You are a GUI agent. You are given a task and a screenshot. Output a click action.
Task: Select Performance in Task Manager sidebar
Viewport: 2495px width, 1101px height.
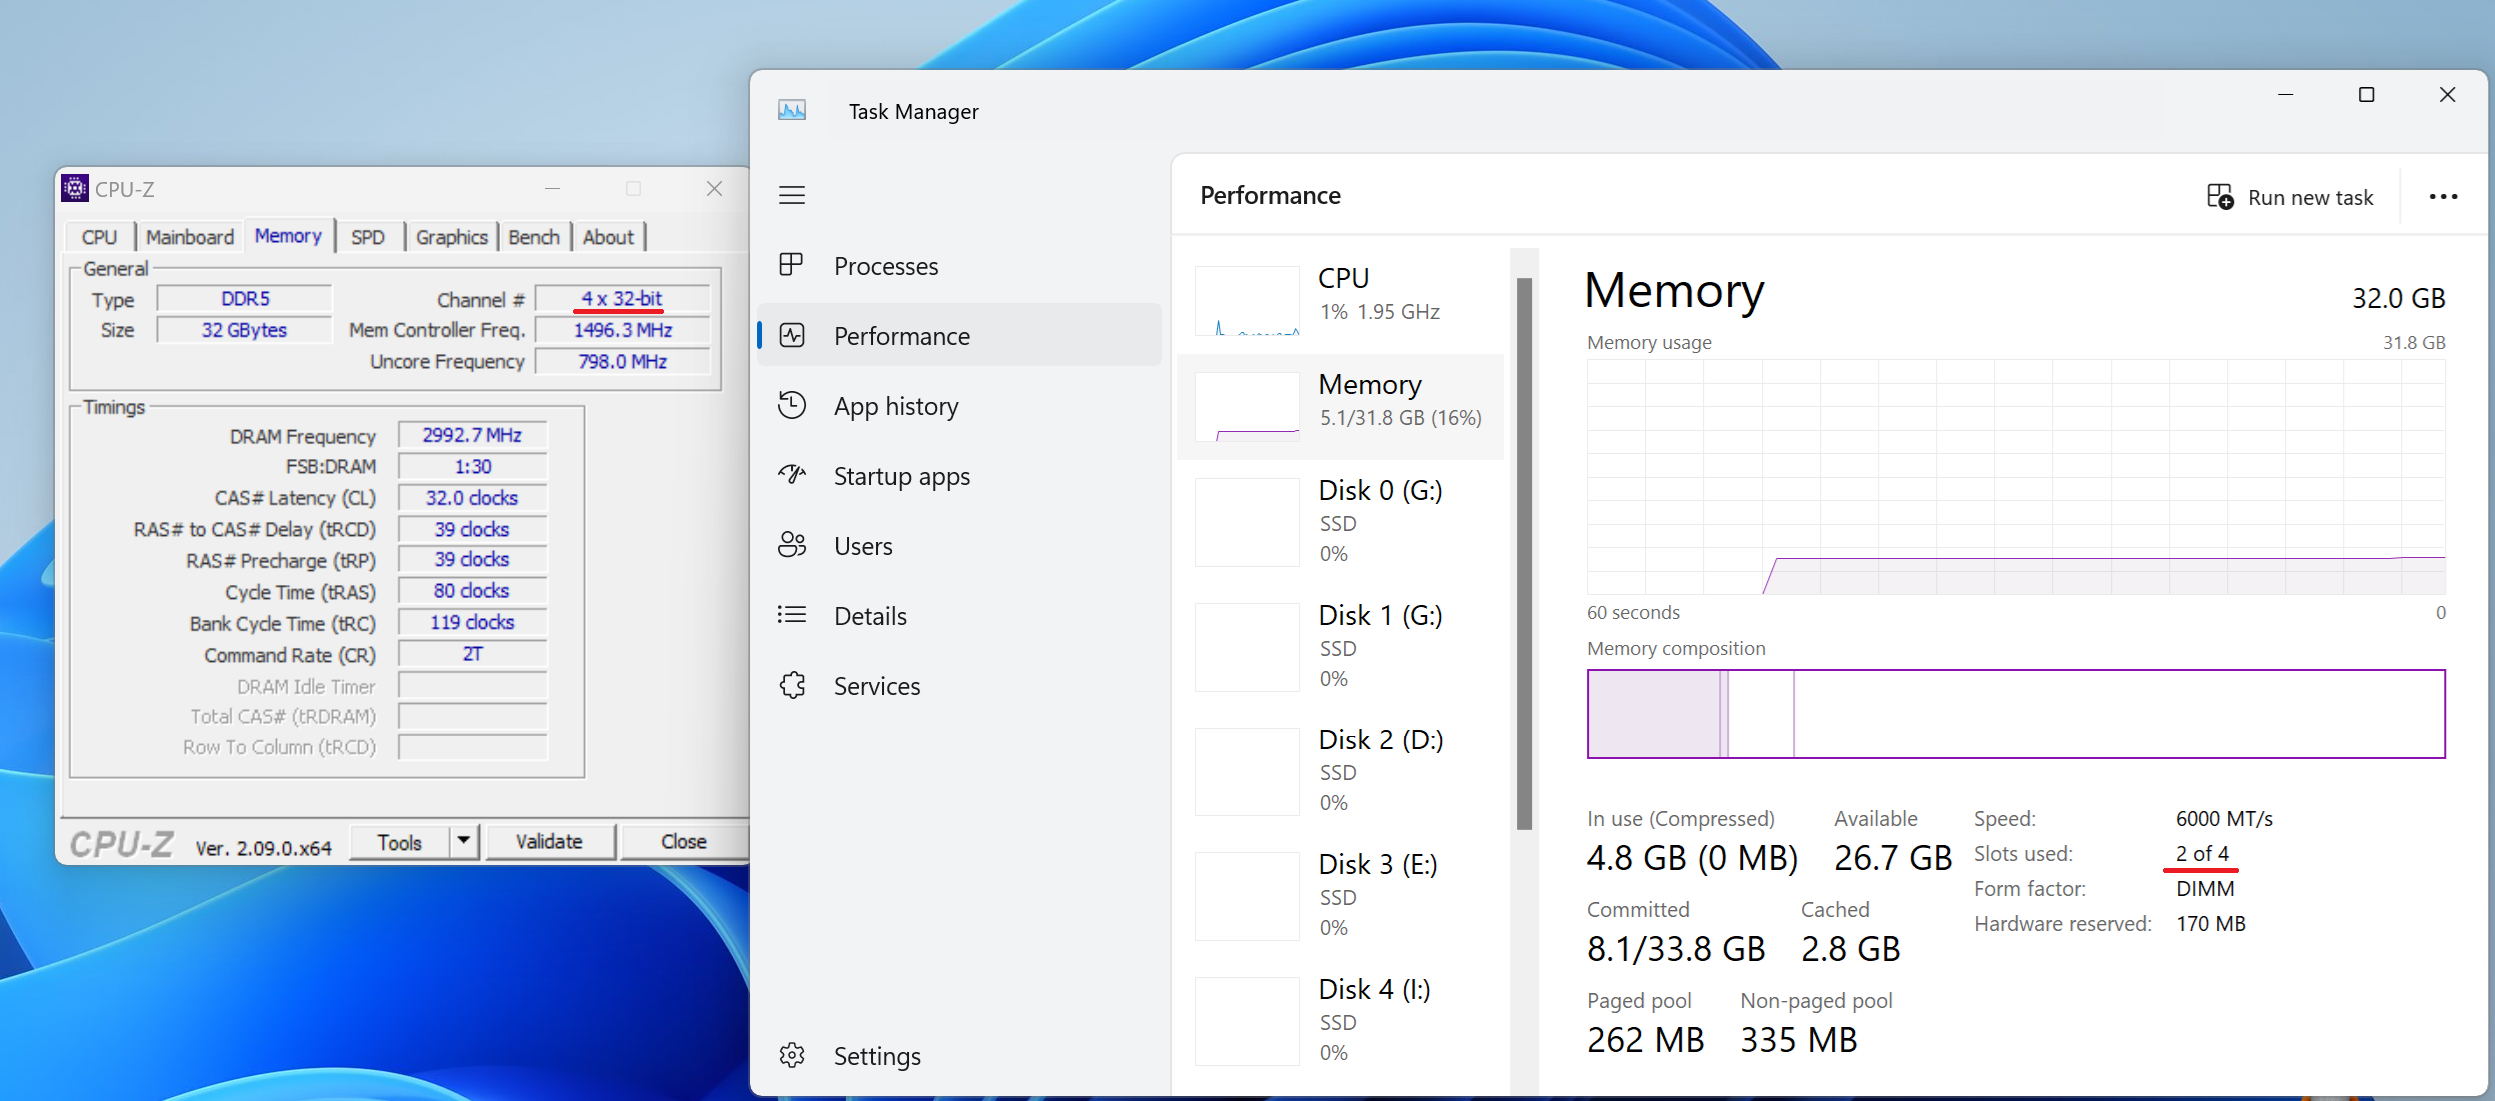959,336
